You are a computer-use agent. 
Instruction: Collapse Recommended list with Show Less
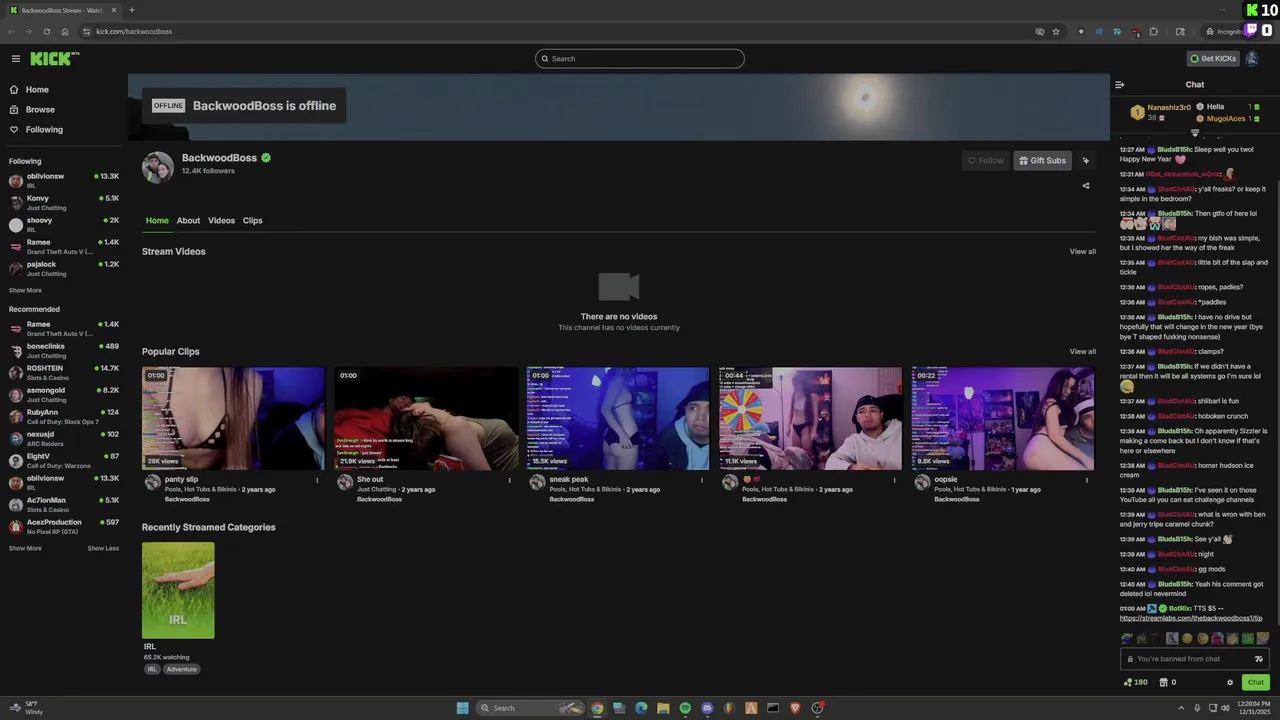tap(103, 548)
